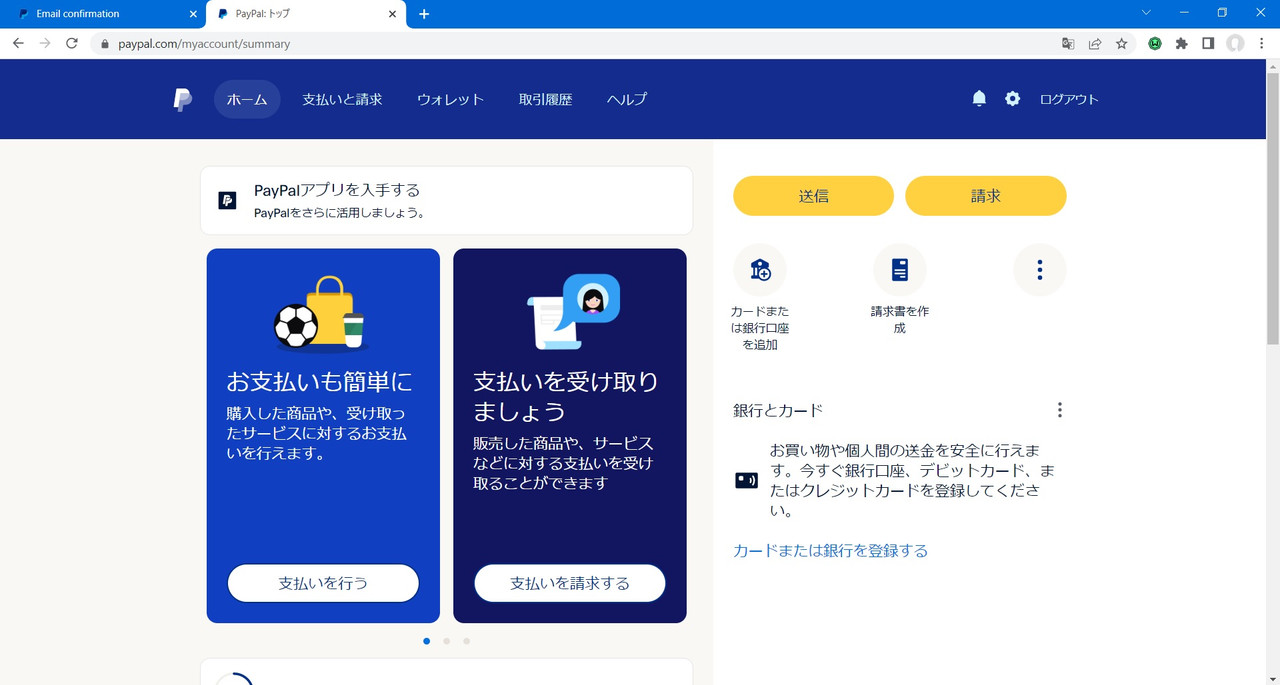1280x685 pixels.
Task: Click お支払いも簡単に card illustration
Action: [x=320, y=313]
